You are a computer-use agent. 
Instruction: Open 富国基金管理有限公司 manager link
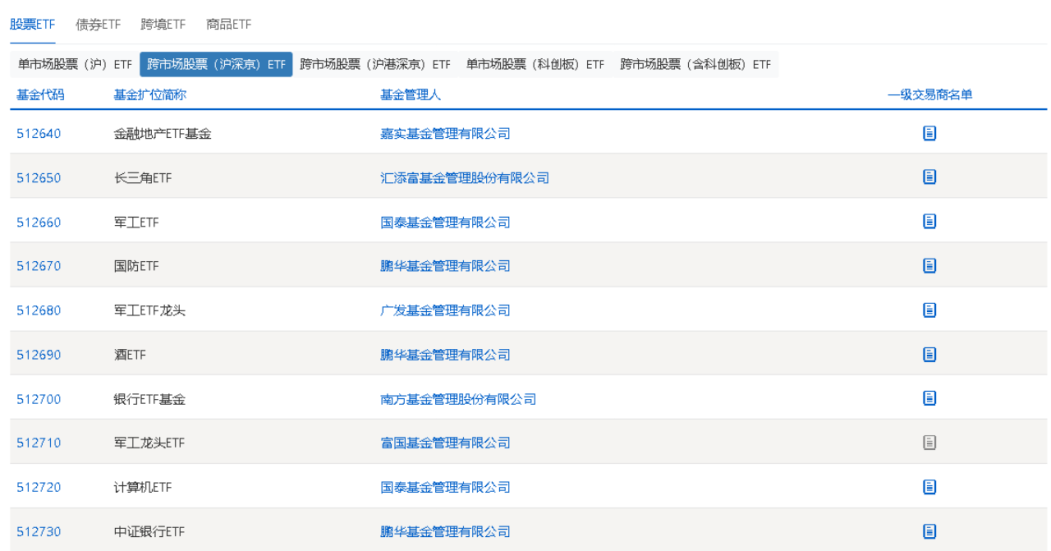pyautogui.click(x=445, y=443)
